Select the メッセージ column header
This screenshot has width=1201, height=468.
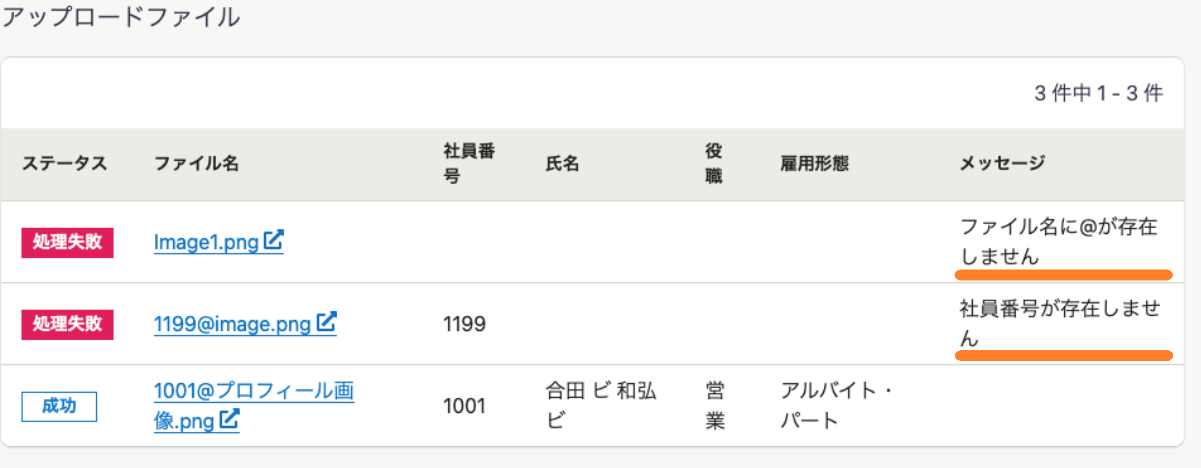click(1002, 164)
